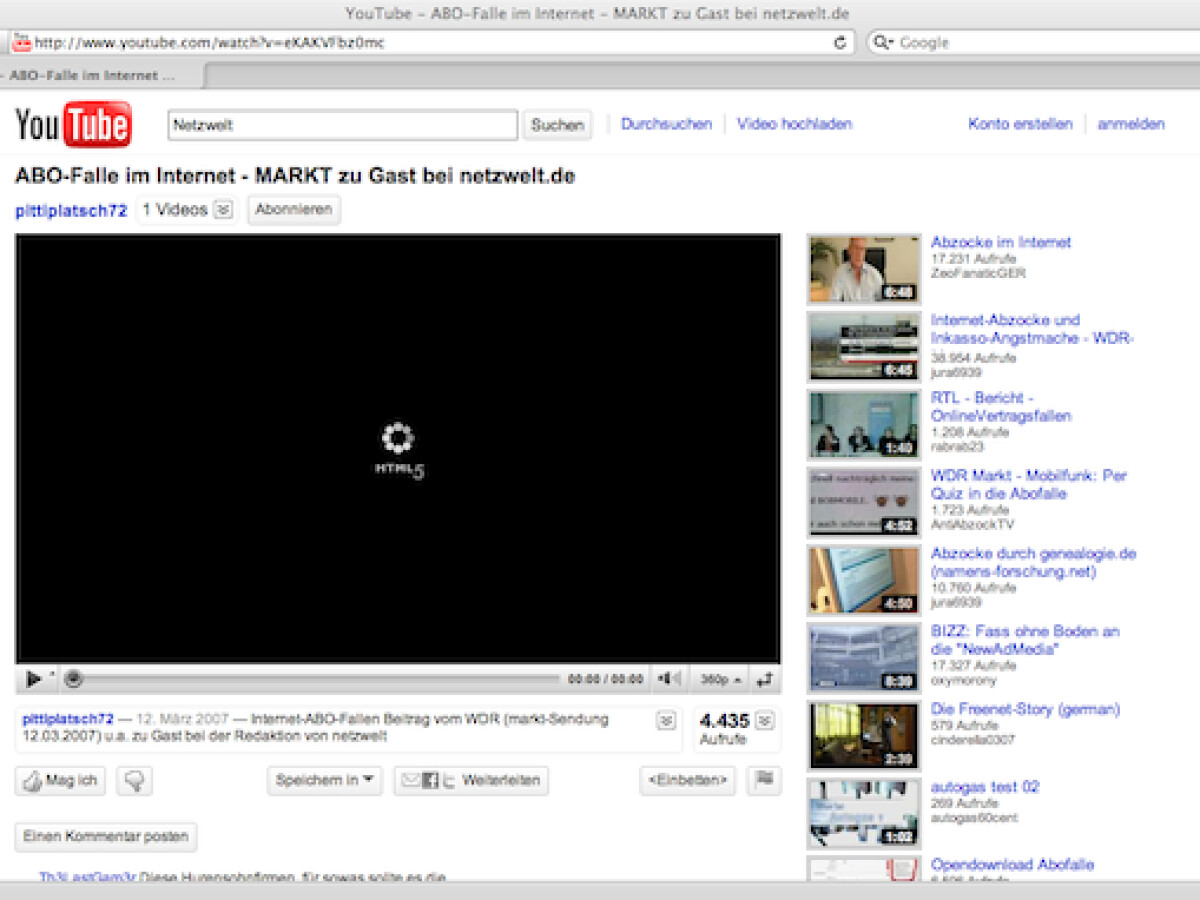Click the HTML5 loading spinner in player
The width and height of the screenshot is (1200, 900).
pyautogui.click(x=398, y=449)
